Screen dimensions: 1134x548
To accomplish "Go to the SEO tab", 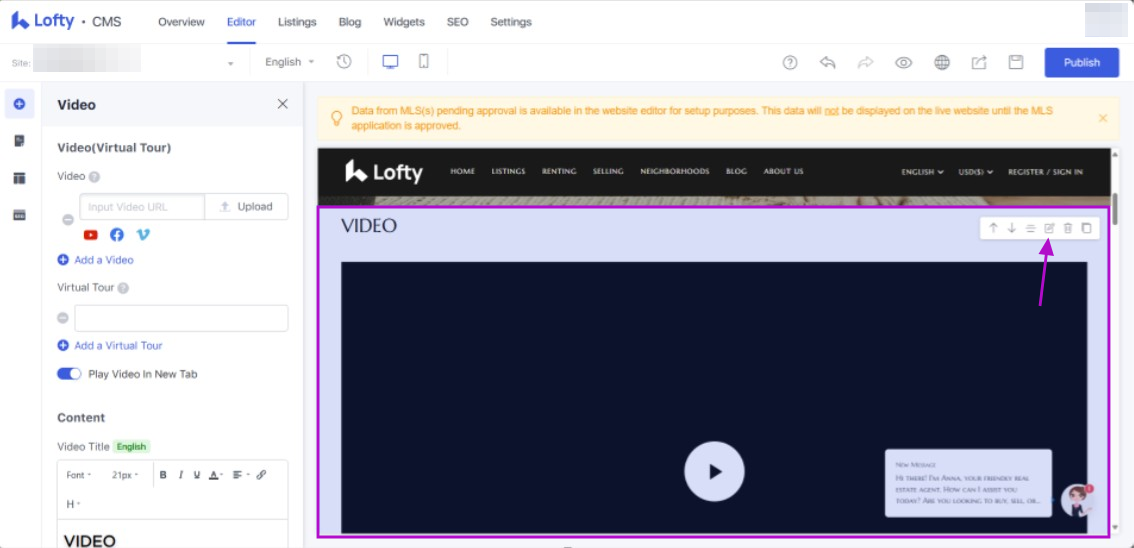I will [x=457, y=22].
